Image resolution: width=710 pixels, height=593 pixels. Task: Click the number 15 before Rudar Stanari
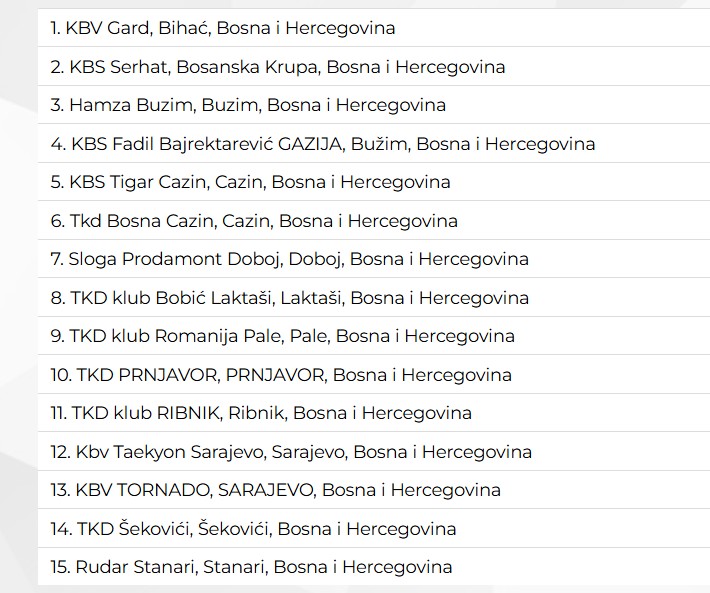coord(60,567)
